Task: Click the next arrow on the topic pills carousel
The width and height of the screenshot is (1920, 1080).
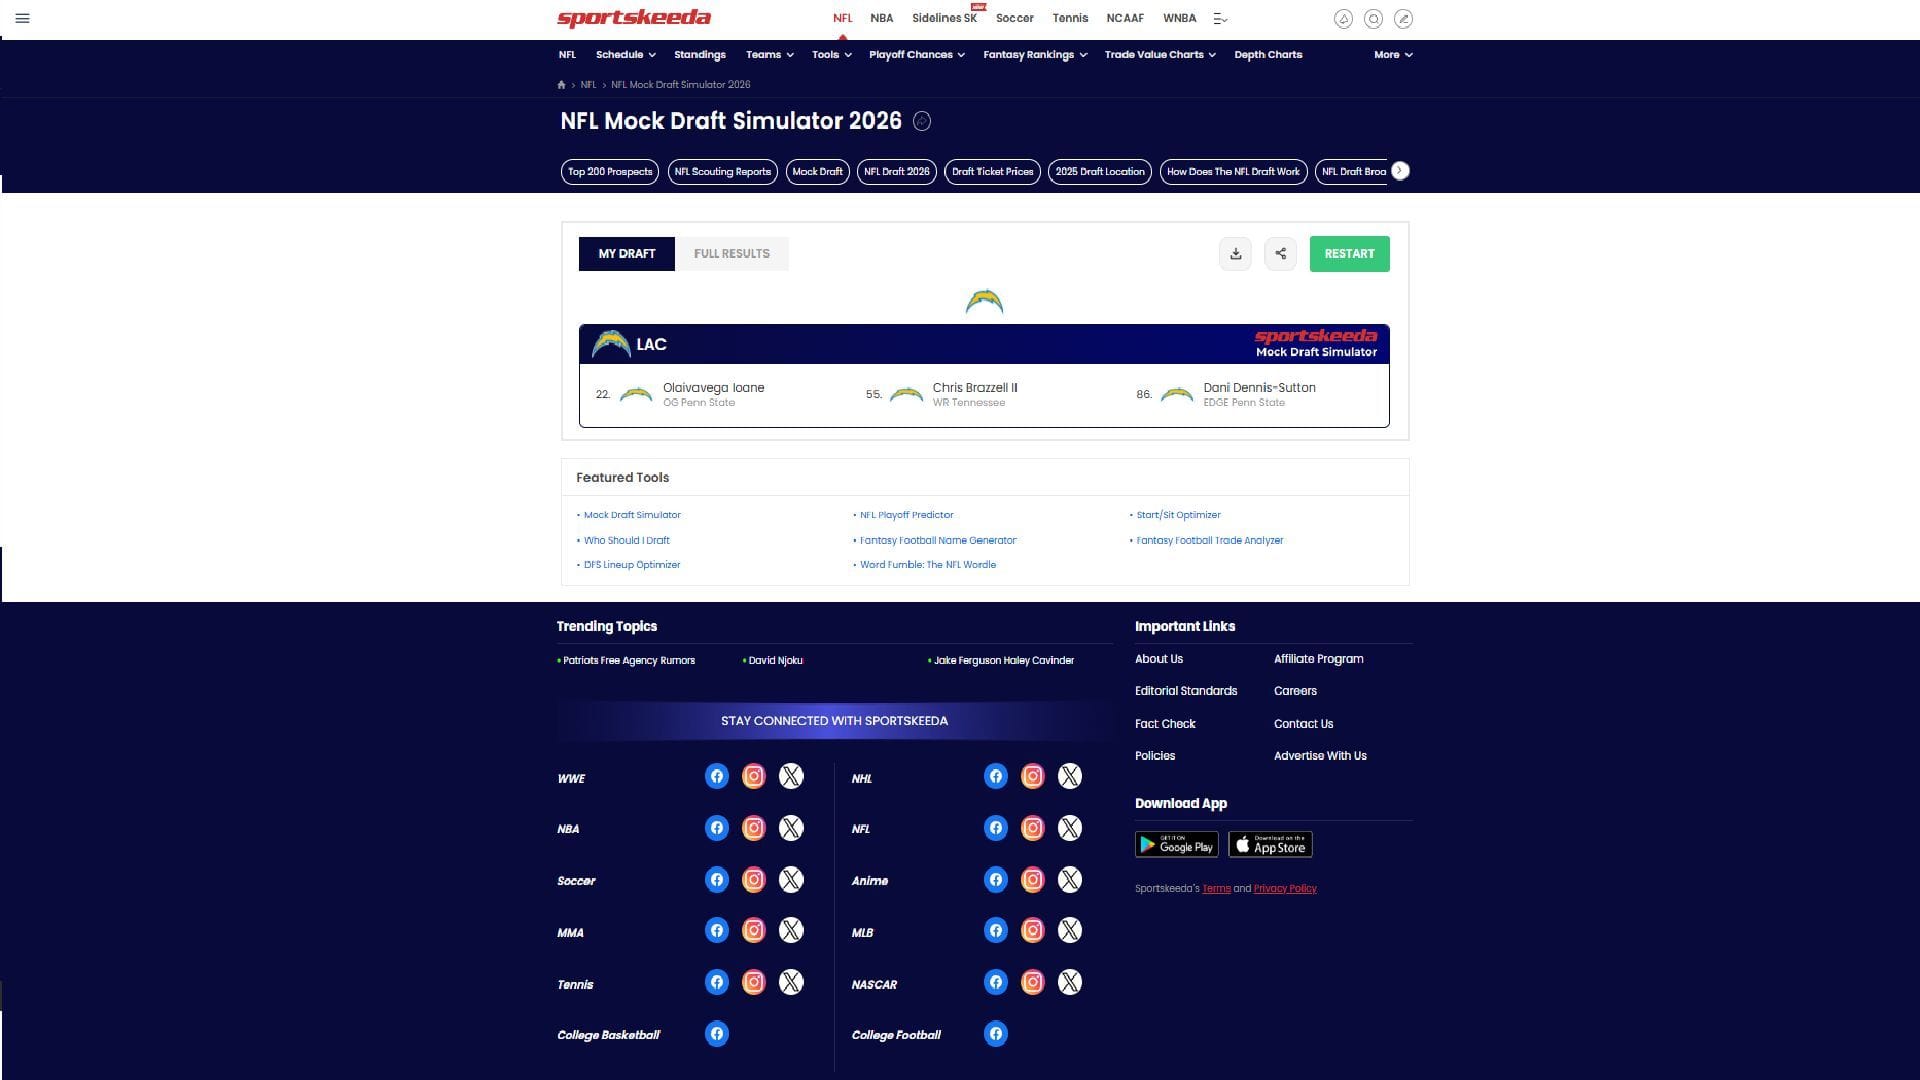Action: tap(1400, 171)
